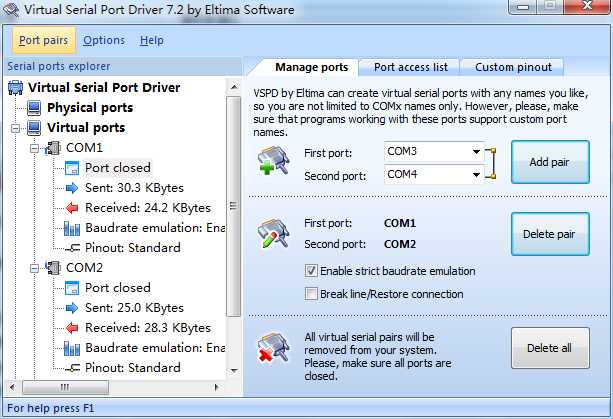Switch to the Custom pinout tab

tap(513, 67)
